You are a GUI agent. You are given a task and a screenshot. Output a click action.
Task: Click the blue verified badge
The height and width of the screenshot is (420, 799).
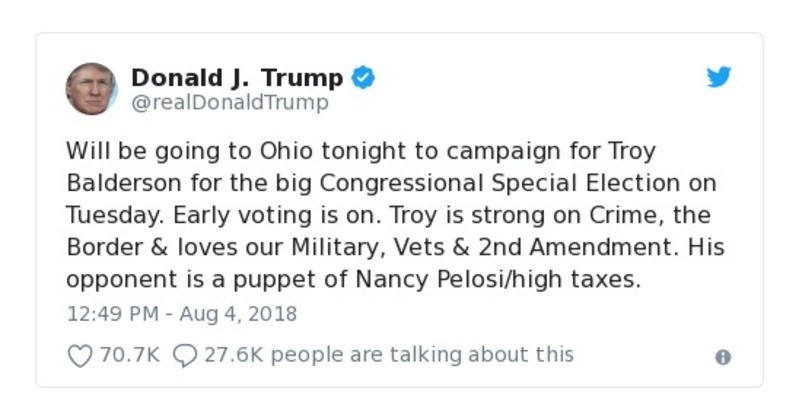[363, 77]
